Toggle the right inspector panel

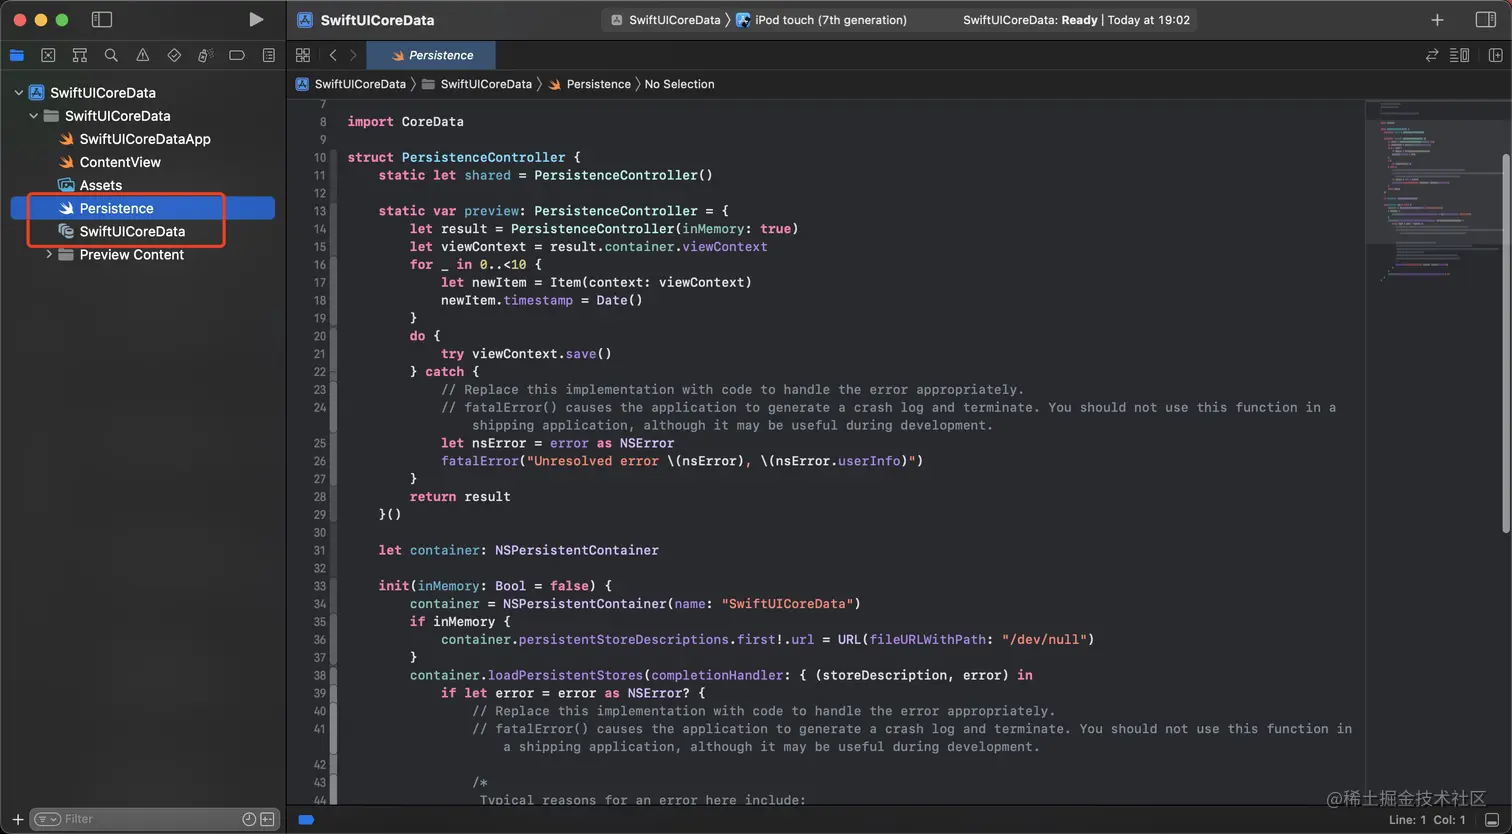pos(1485,20)
